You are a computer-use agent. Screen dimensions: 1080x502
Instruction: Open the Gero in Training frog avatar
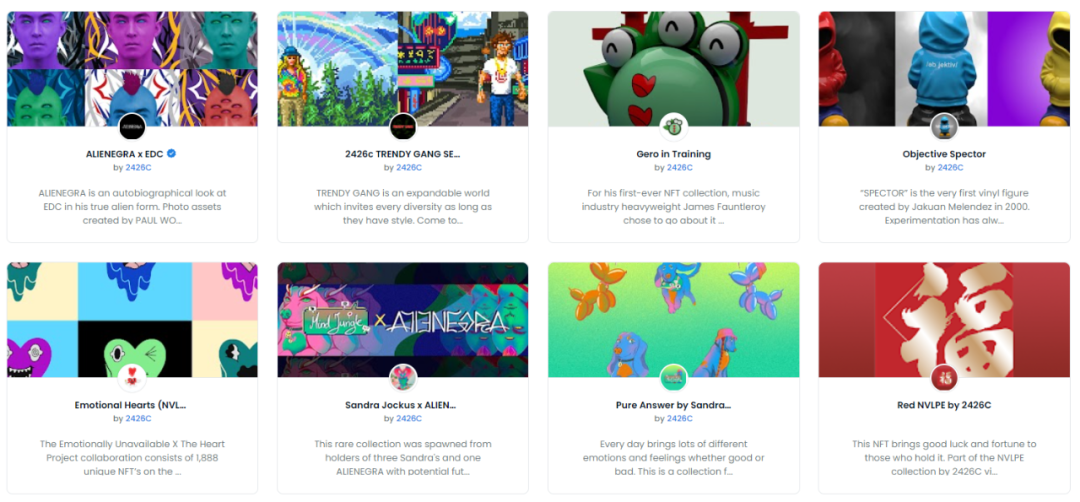coord(673,127)
